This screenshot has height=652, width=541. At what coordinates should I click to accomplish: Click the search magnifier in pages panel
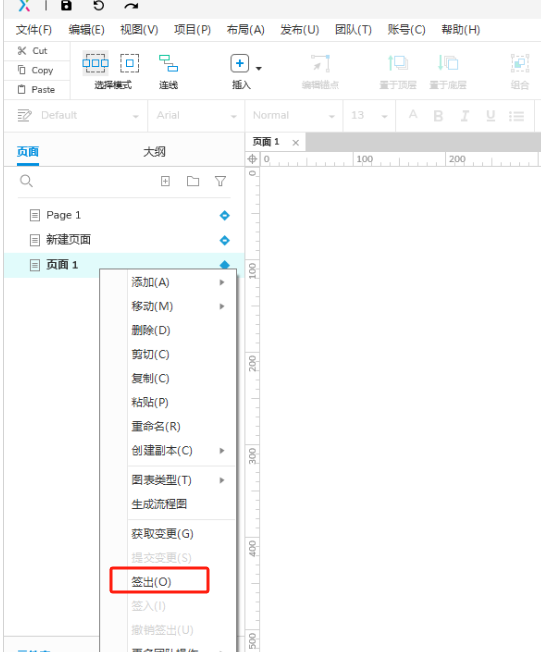[x=26, y=181]
